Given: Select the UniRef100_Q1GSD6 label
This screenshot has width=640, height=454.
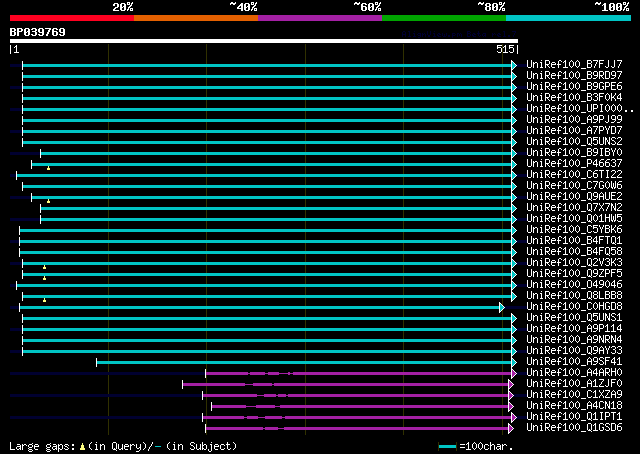Looking at the screenshot, I should (574, 428).
